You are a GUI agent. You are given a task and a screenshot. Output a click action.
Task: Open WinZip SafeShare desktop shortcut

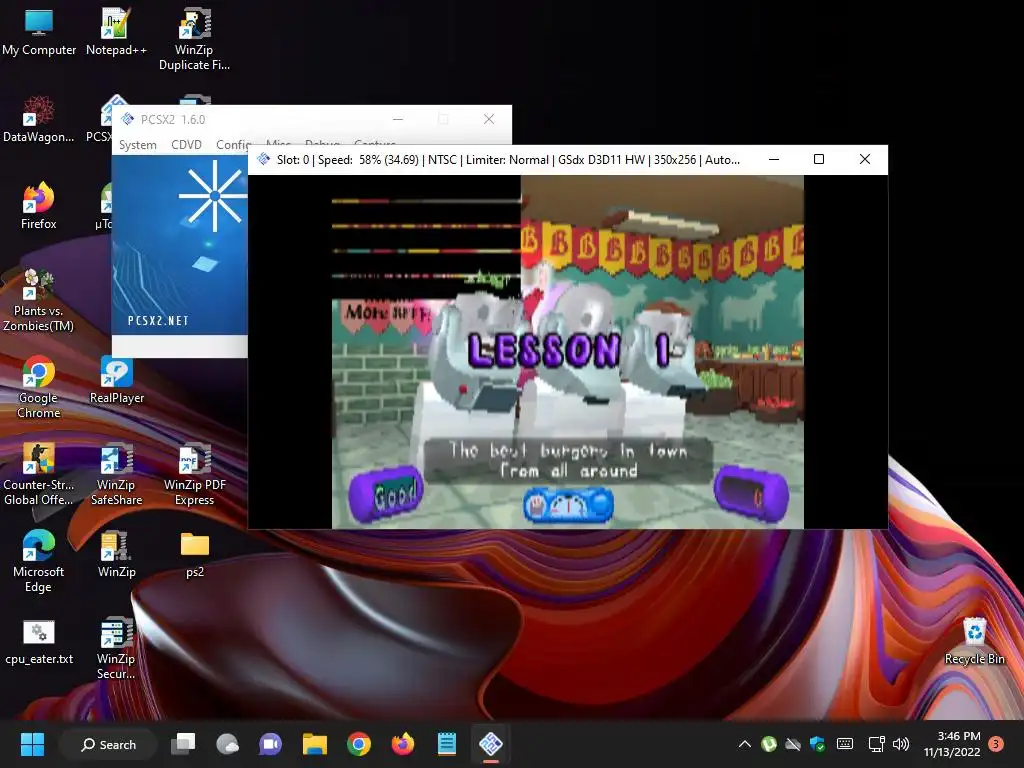point(116,474)
